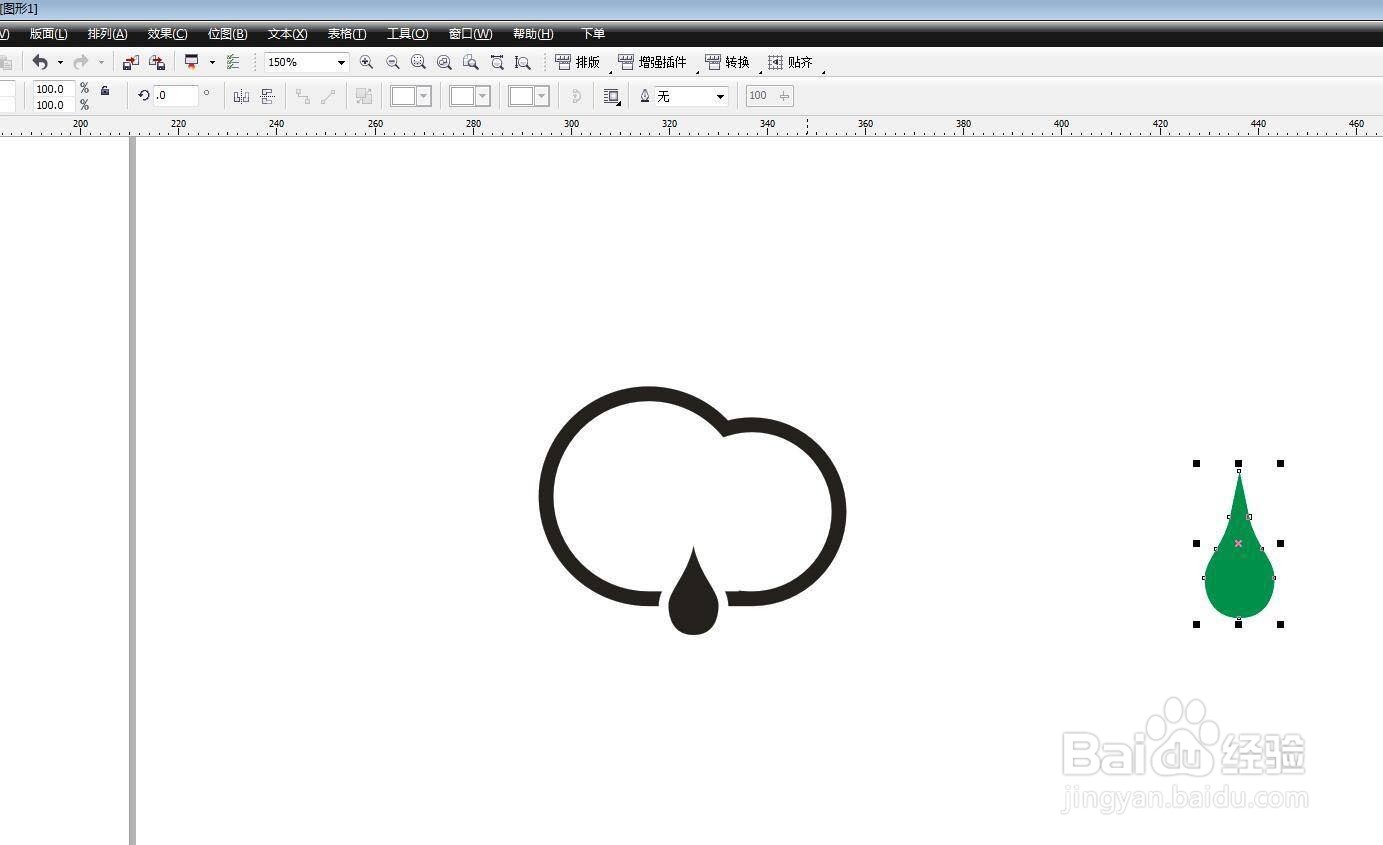Image resolution: width=1383 pixels, height=845 pixels.
Task: Click the Zoom to Page Width icon
Action: click(497, 62)
